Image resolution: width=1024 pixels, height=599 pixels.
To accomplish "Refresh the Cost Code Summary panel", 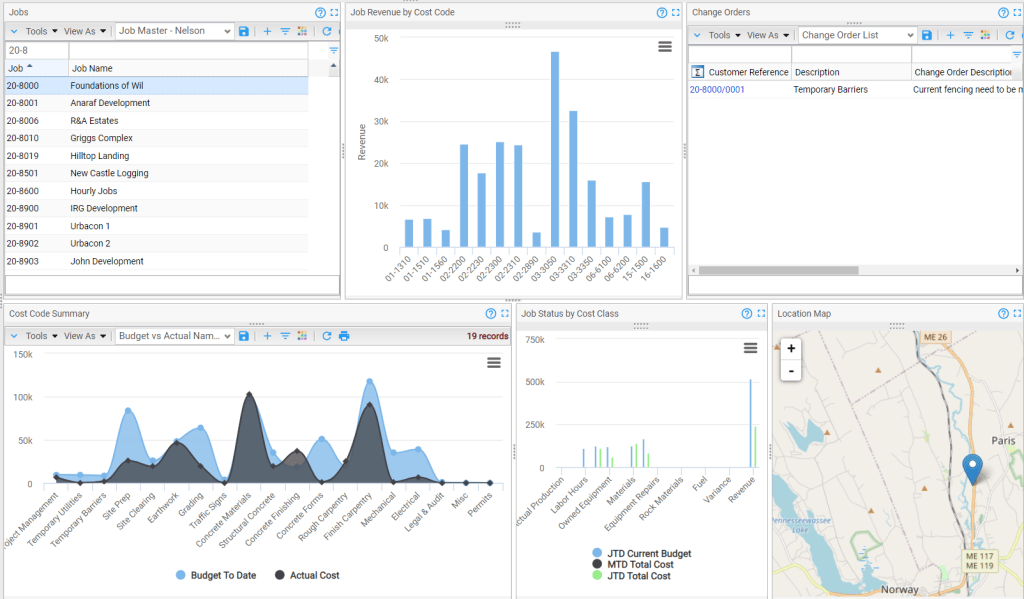I will tap(326, 336).
